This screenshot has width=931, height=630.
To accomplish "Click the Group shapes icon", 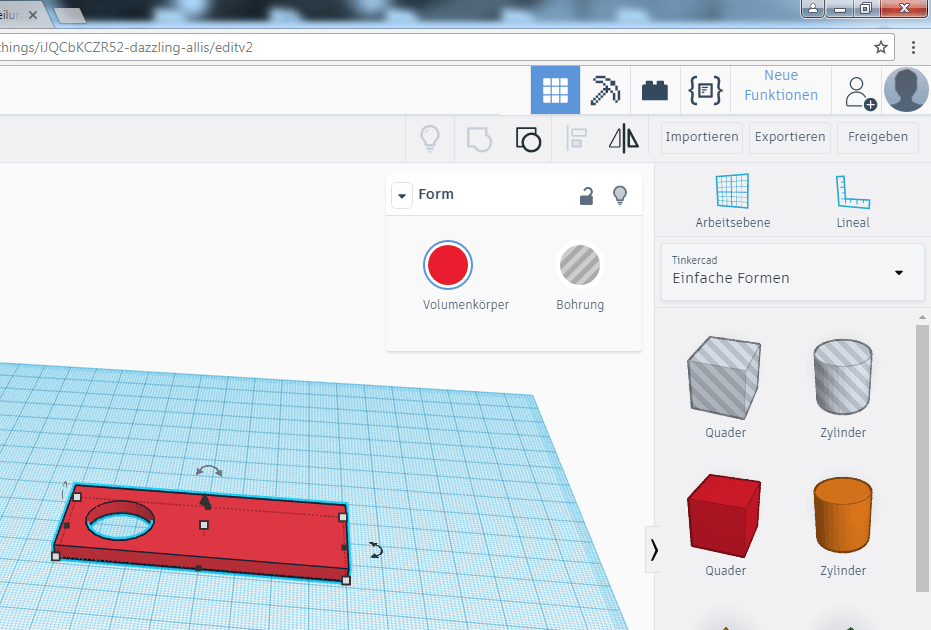I will 479,140.
